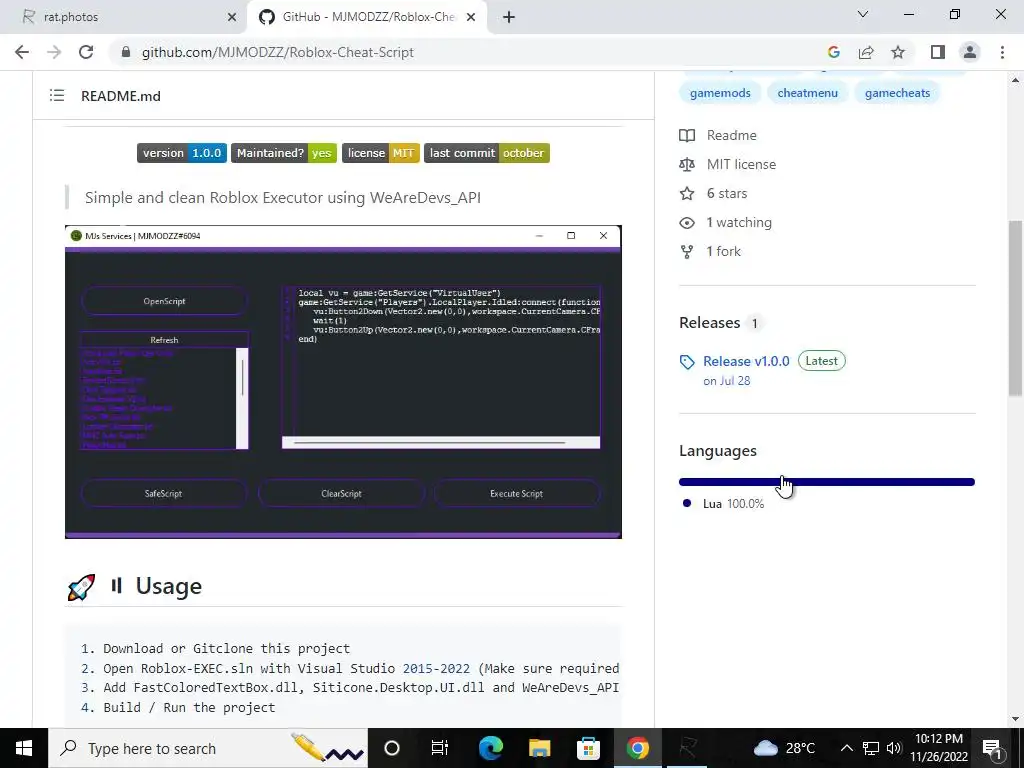Open README table of contents list icon

pos(57,95)
